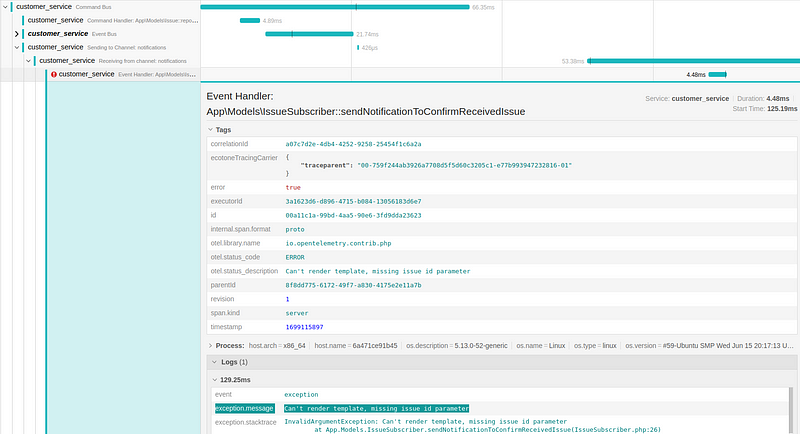Click the 4.89ms Command Handler timeline bar
The width and height of the screenshot is (800, 434).
250,20
